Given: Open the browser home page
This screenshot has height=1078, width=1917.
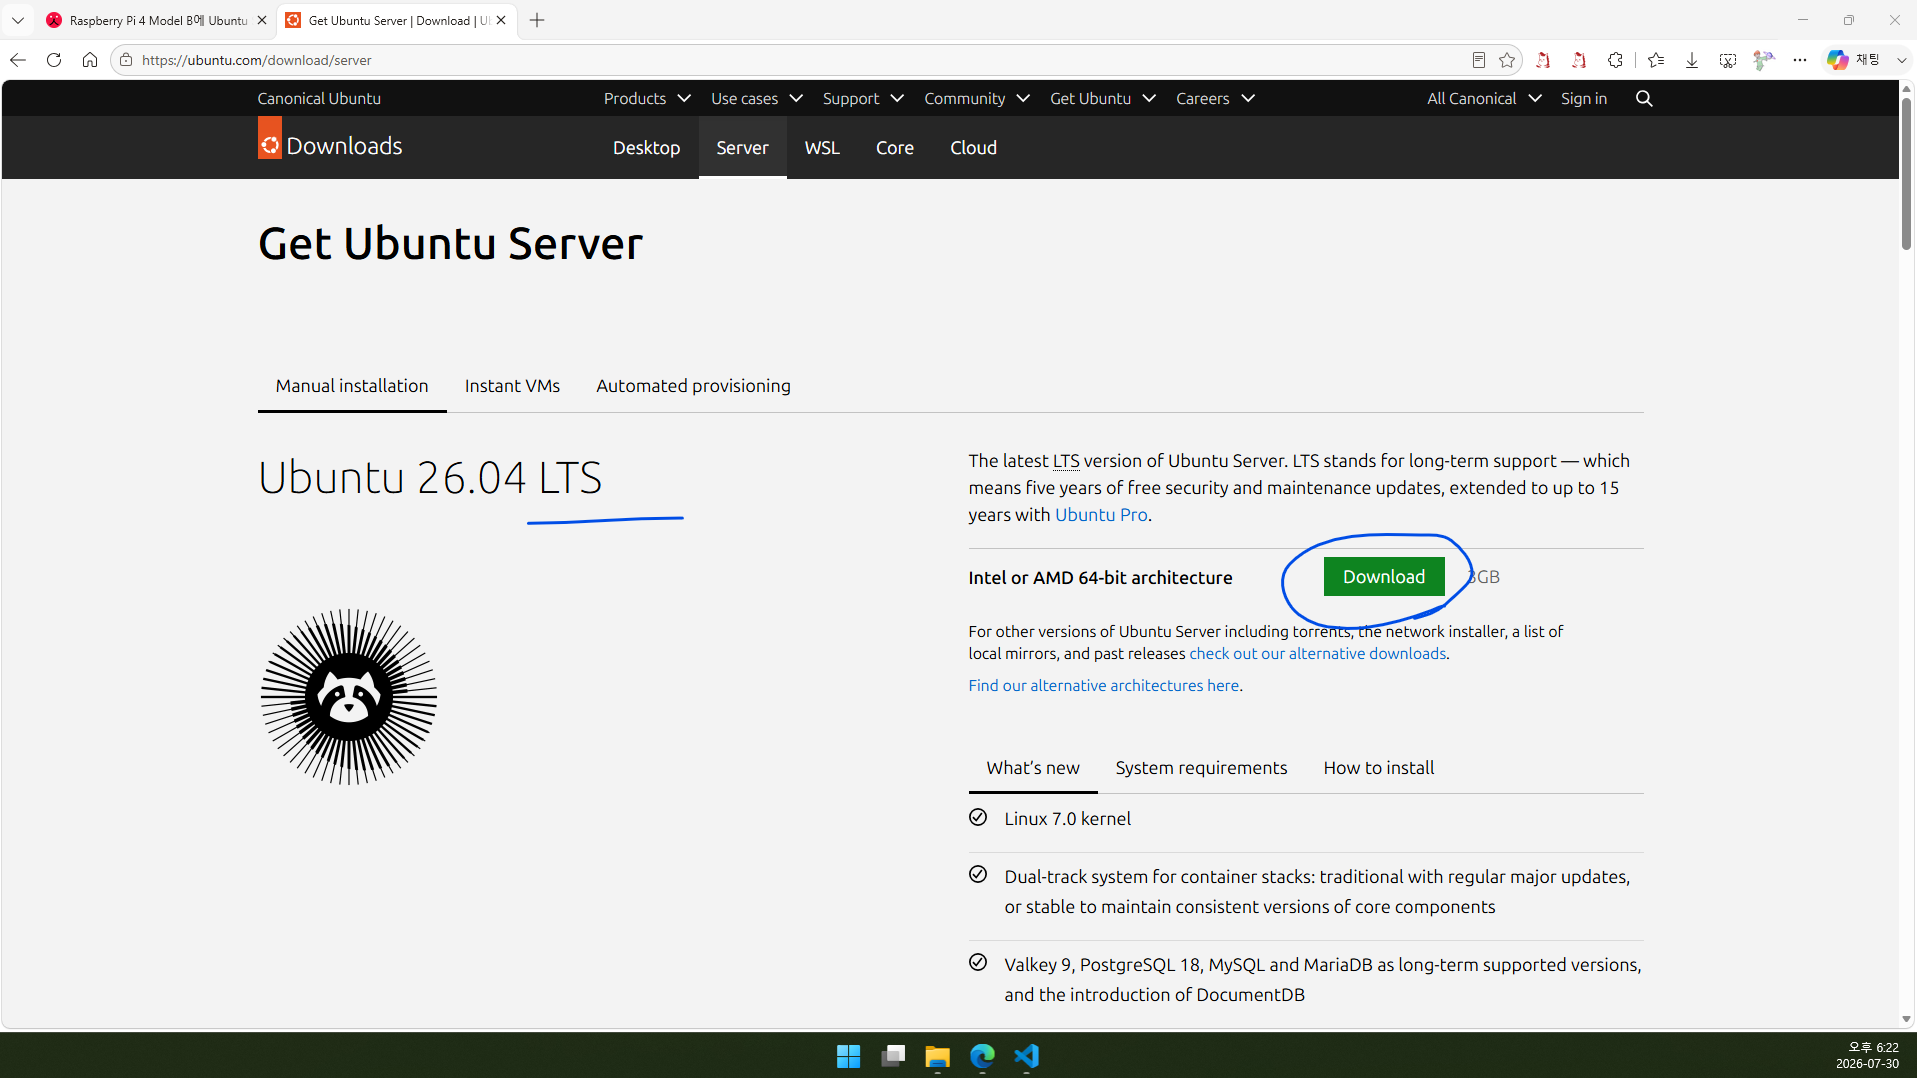Looking at the screenshot, I should [x=90, y=60].
